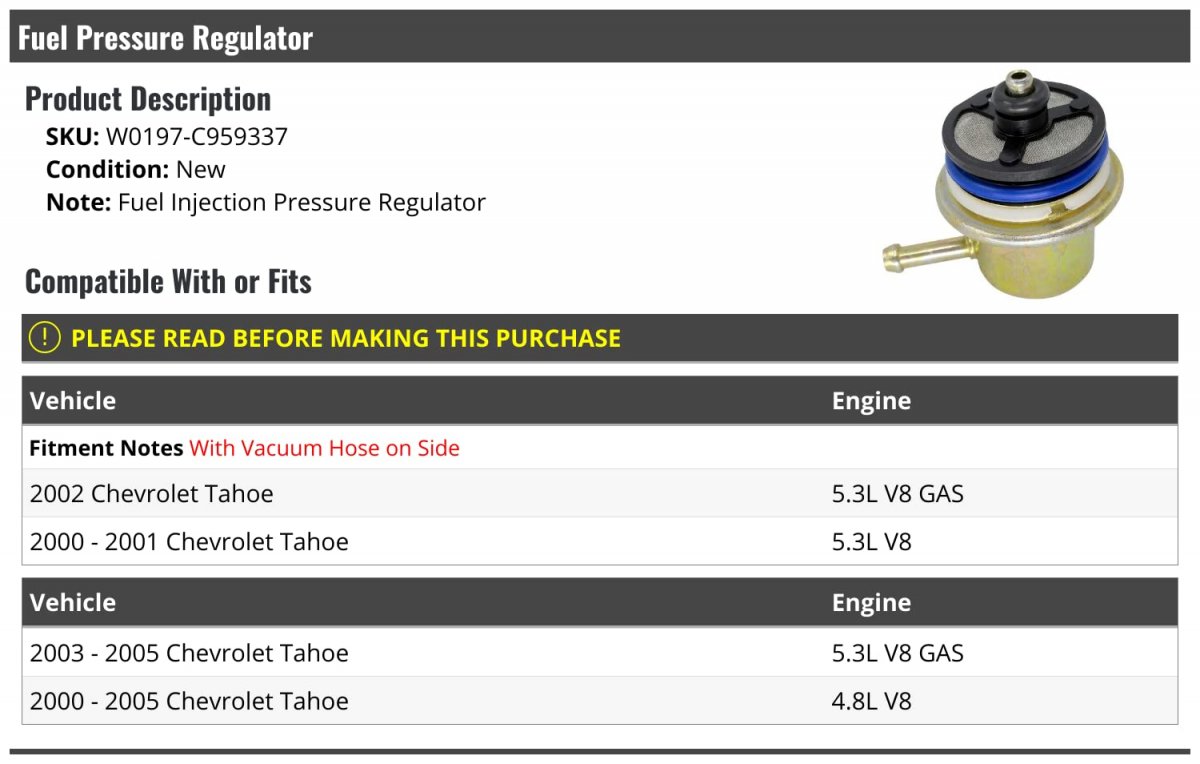Click the Compatible With or Fits heading

click(x=168, y=282)
